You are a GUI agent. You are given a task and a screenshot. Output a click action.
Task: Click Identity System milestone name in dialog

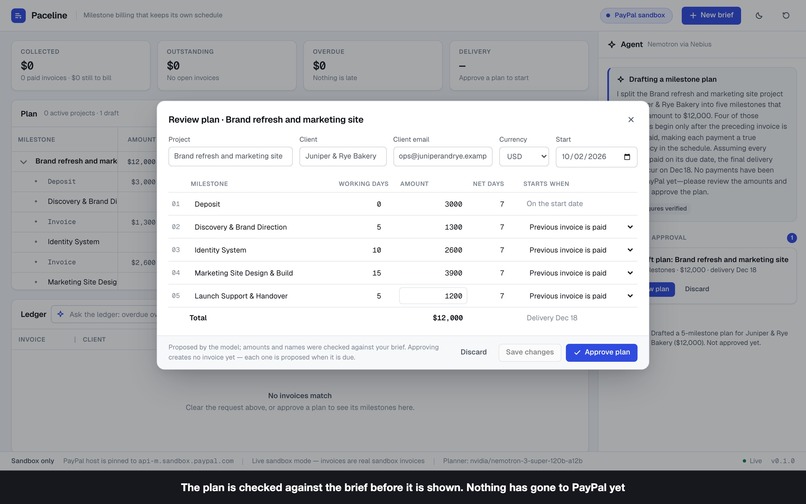coord(221,250)
